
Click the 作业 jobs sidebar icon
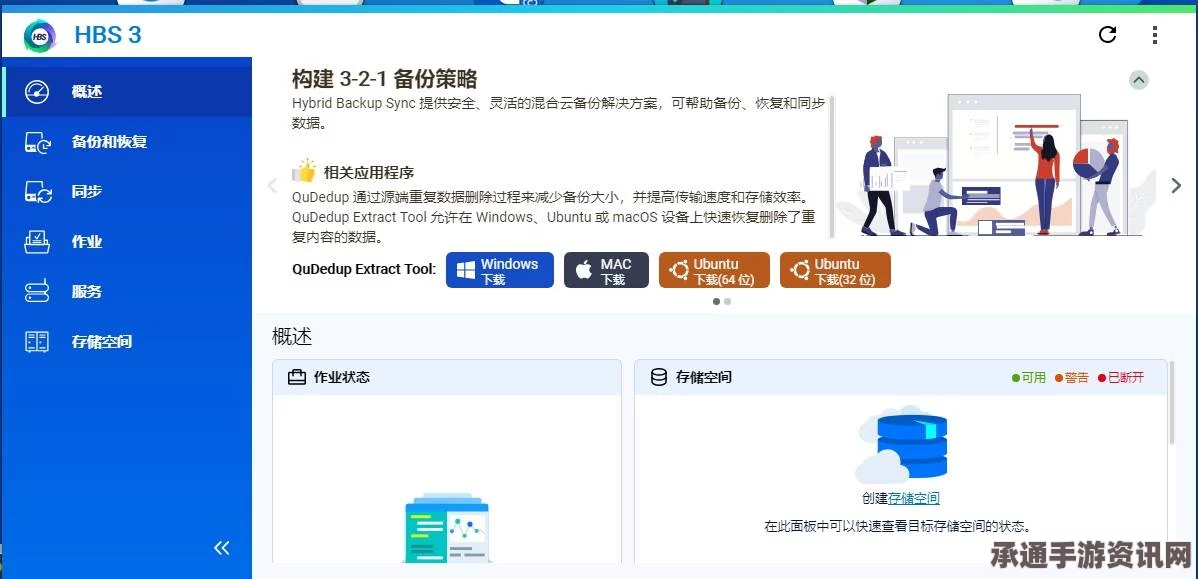37,242
